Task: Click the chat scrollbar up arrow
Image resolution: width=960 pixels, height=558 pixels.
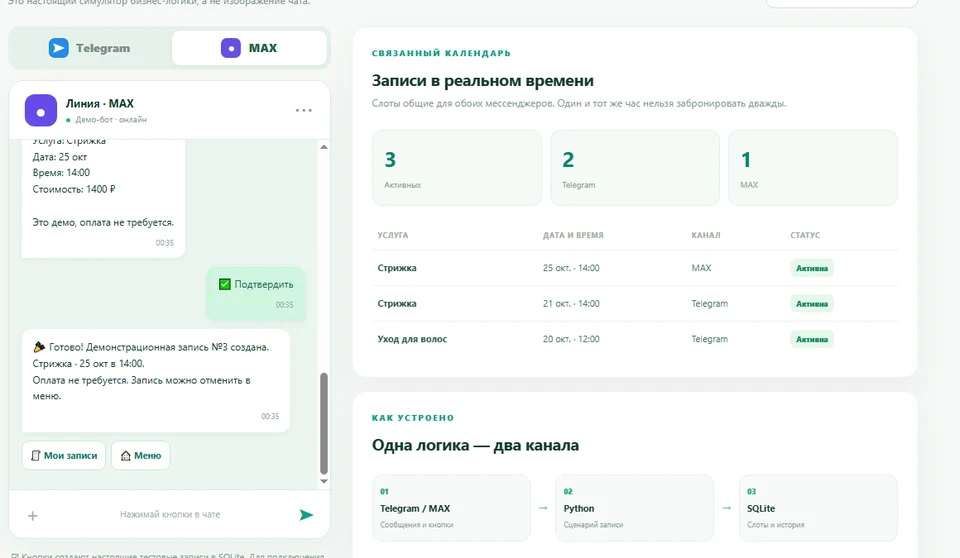Action: click(324, 147)
